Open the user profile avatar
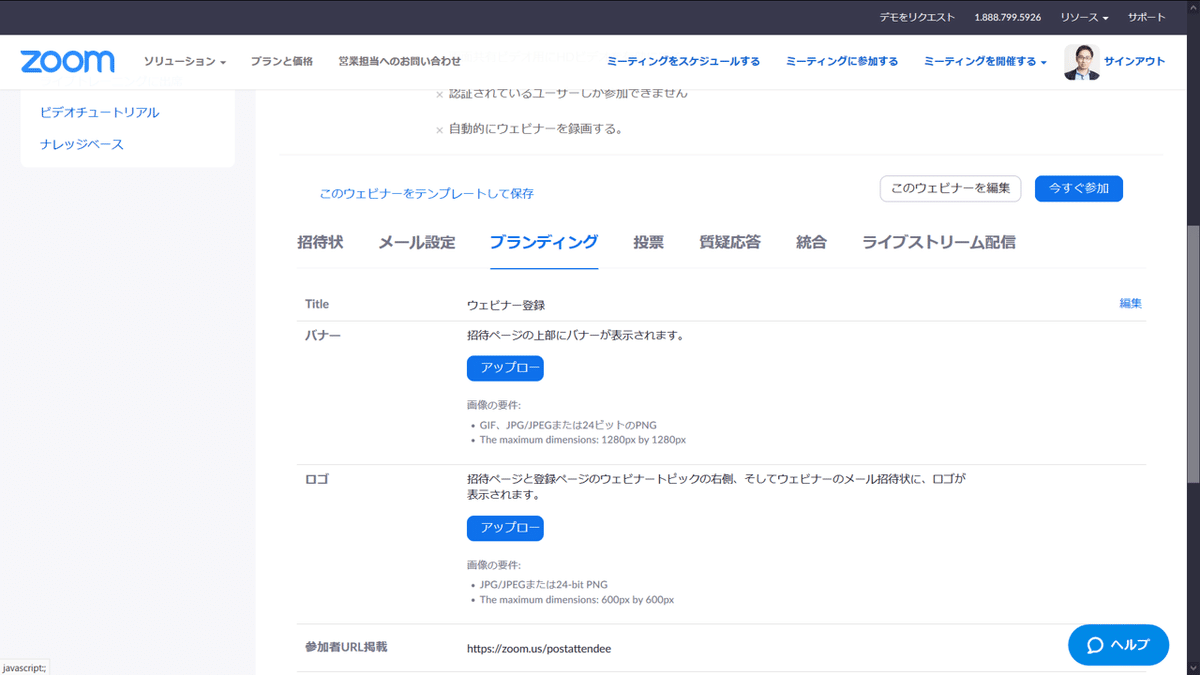1200x675 pixels. coord(1082,61)
